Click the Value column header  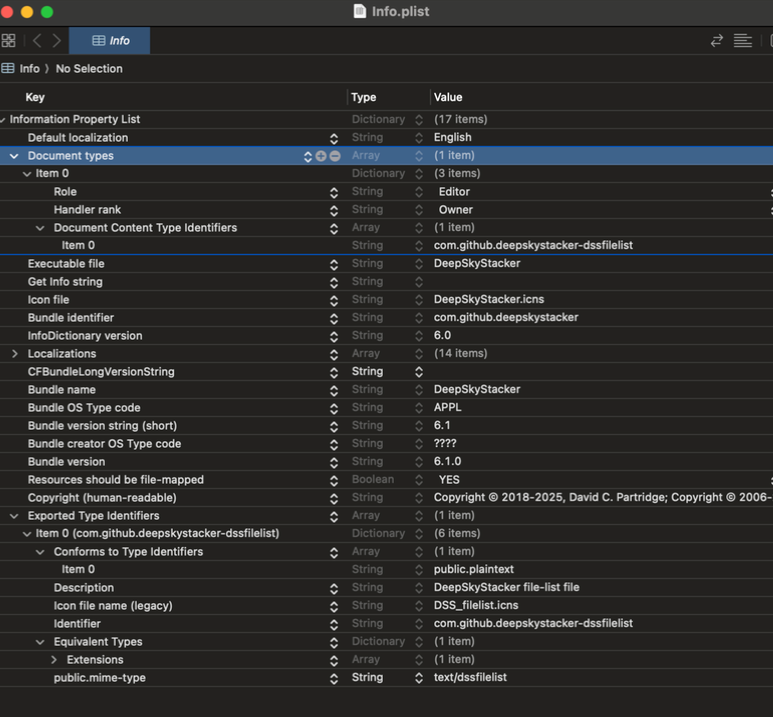point(448,97)
